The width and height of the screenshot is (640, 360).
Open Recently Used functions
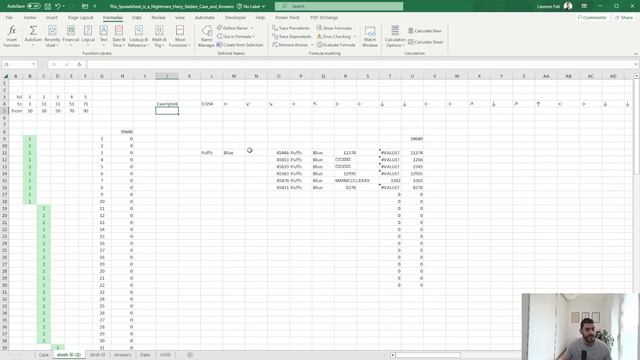[52, 36]
